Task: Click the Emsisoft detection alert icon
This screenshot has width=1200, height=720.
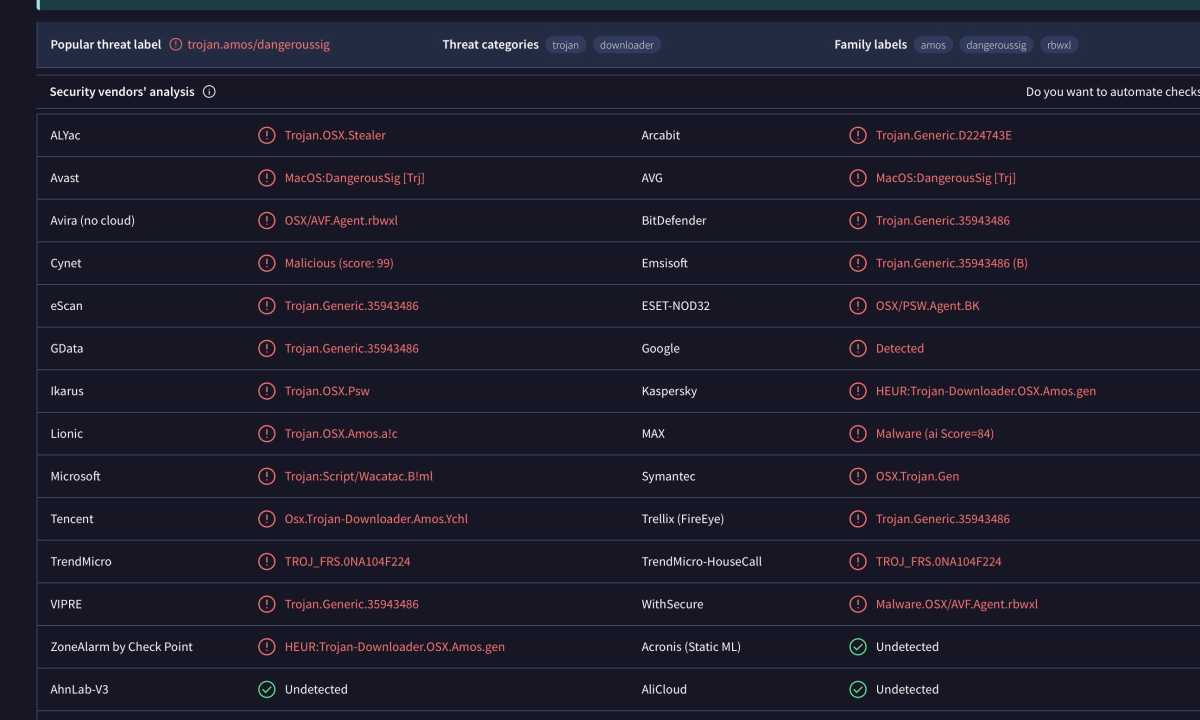Action: point(858,263)
